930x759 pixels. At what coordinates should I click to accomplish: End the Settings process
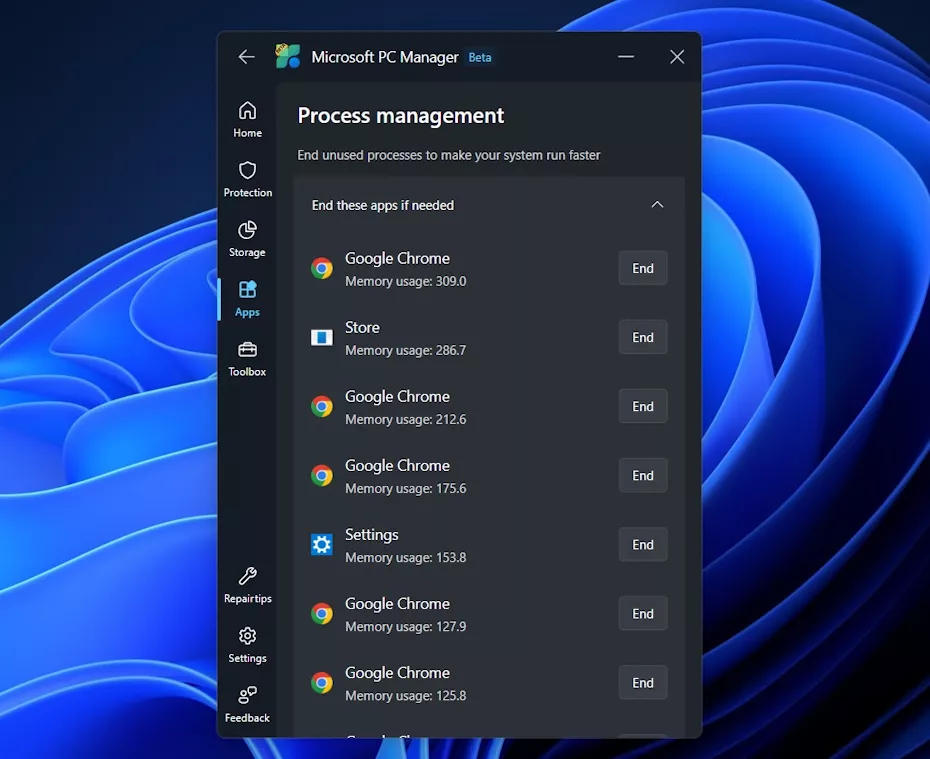click(x=642, y=544)
